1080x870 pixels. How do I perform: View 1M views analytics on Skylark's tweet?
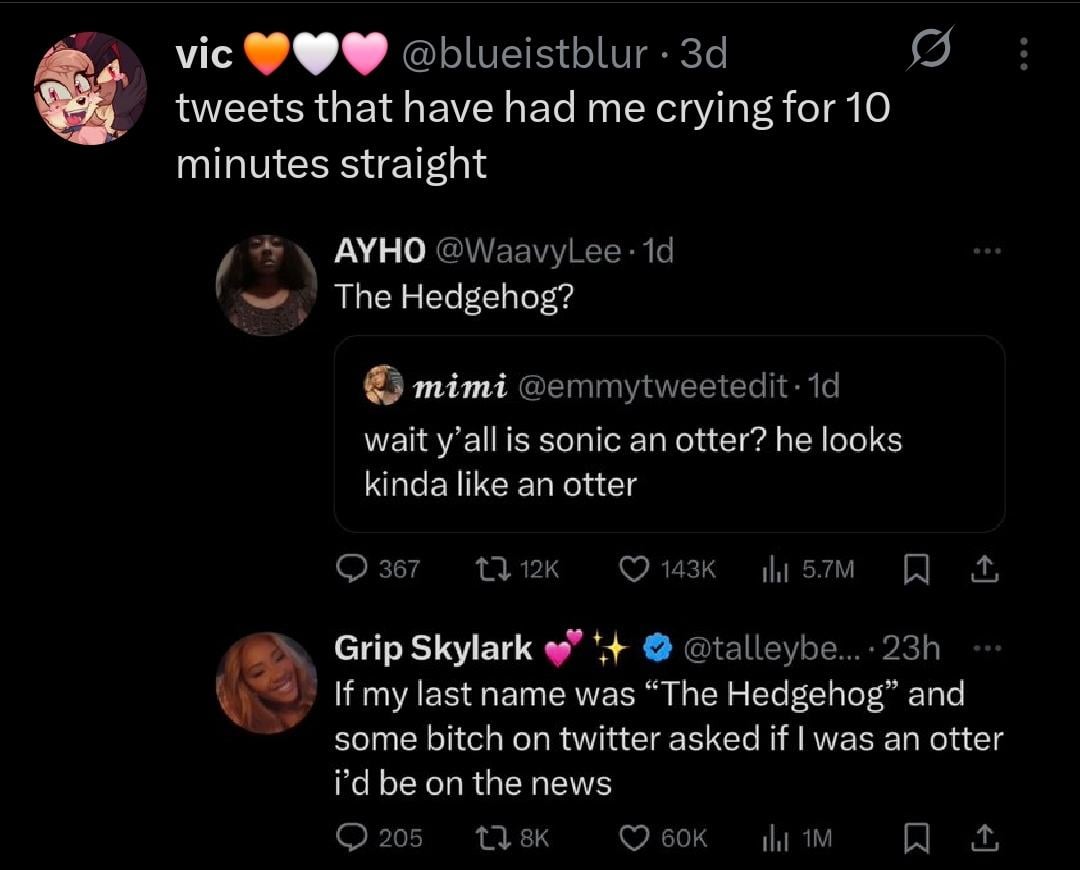797,838
